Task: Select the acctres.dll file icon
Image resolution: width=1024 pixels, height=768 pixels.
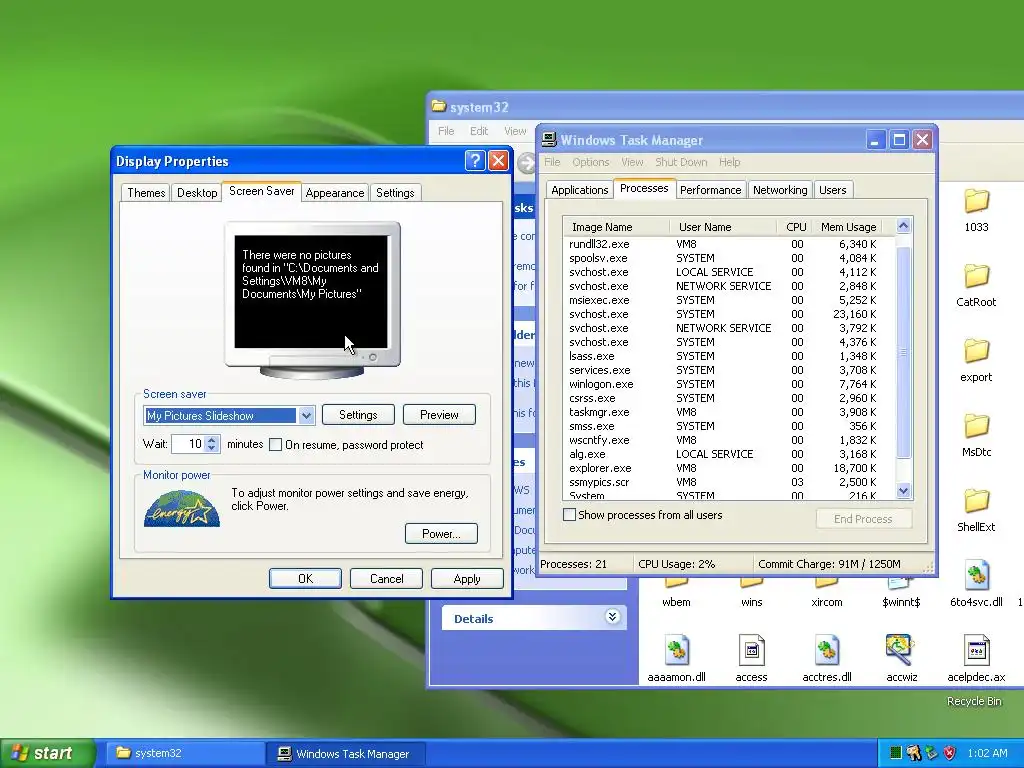Action: (x=826, y=650)
